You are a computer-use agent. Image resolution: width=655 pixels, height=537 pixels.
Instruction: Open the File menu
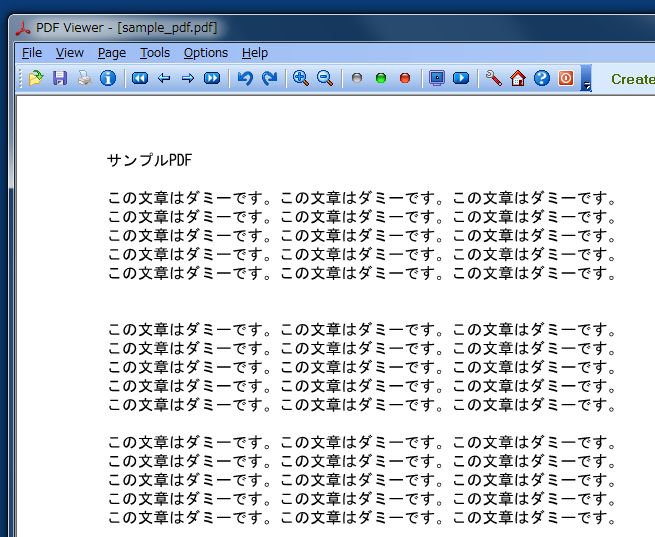click(x=32, y=53)
